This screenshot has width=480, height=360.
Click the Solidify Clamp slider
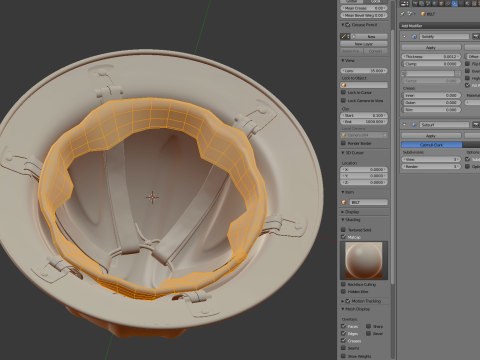(x=431, y=64)
